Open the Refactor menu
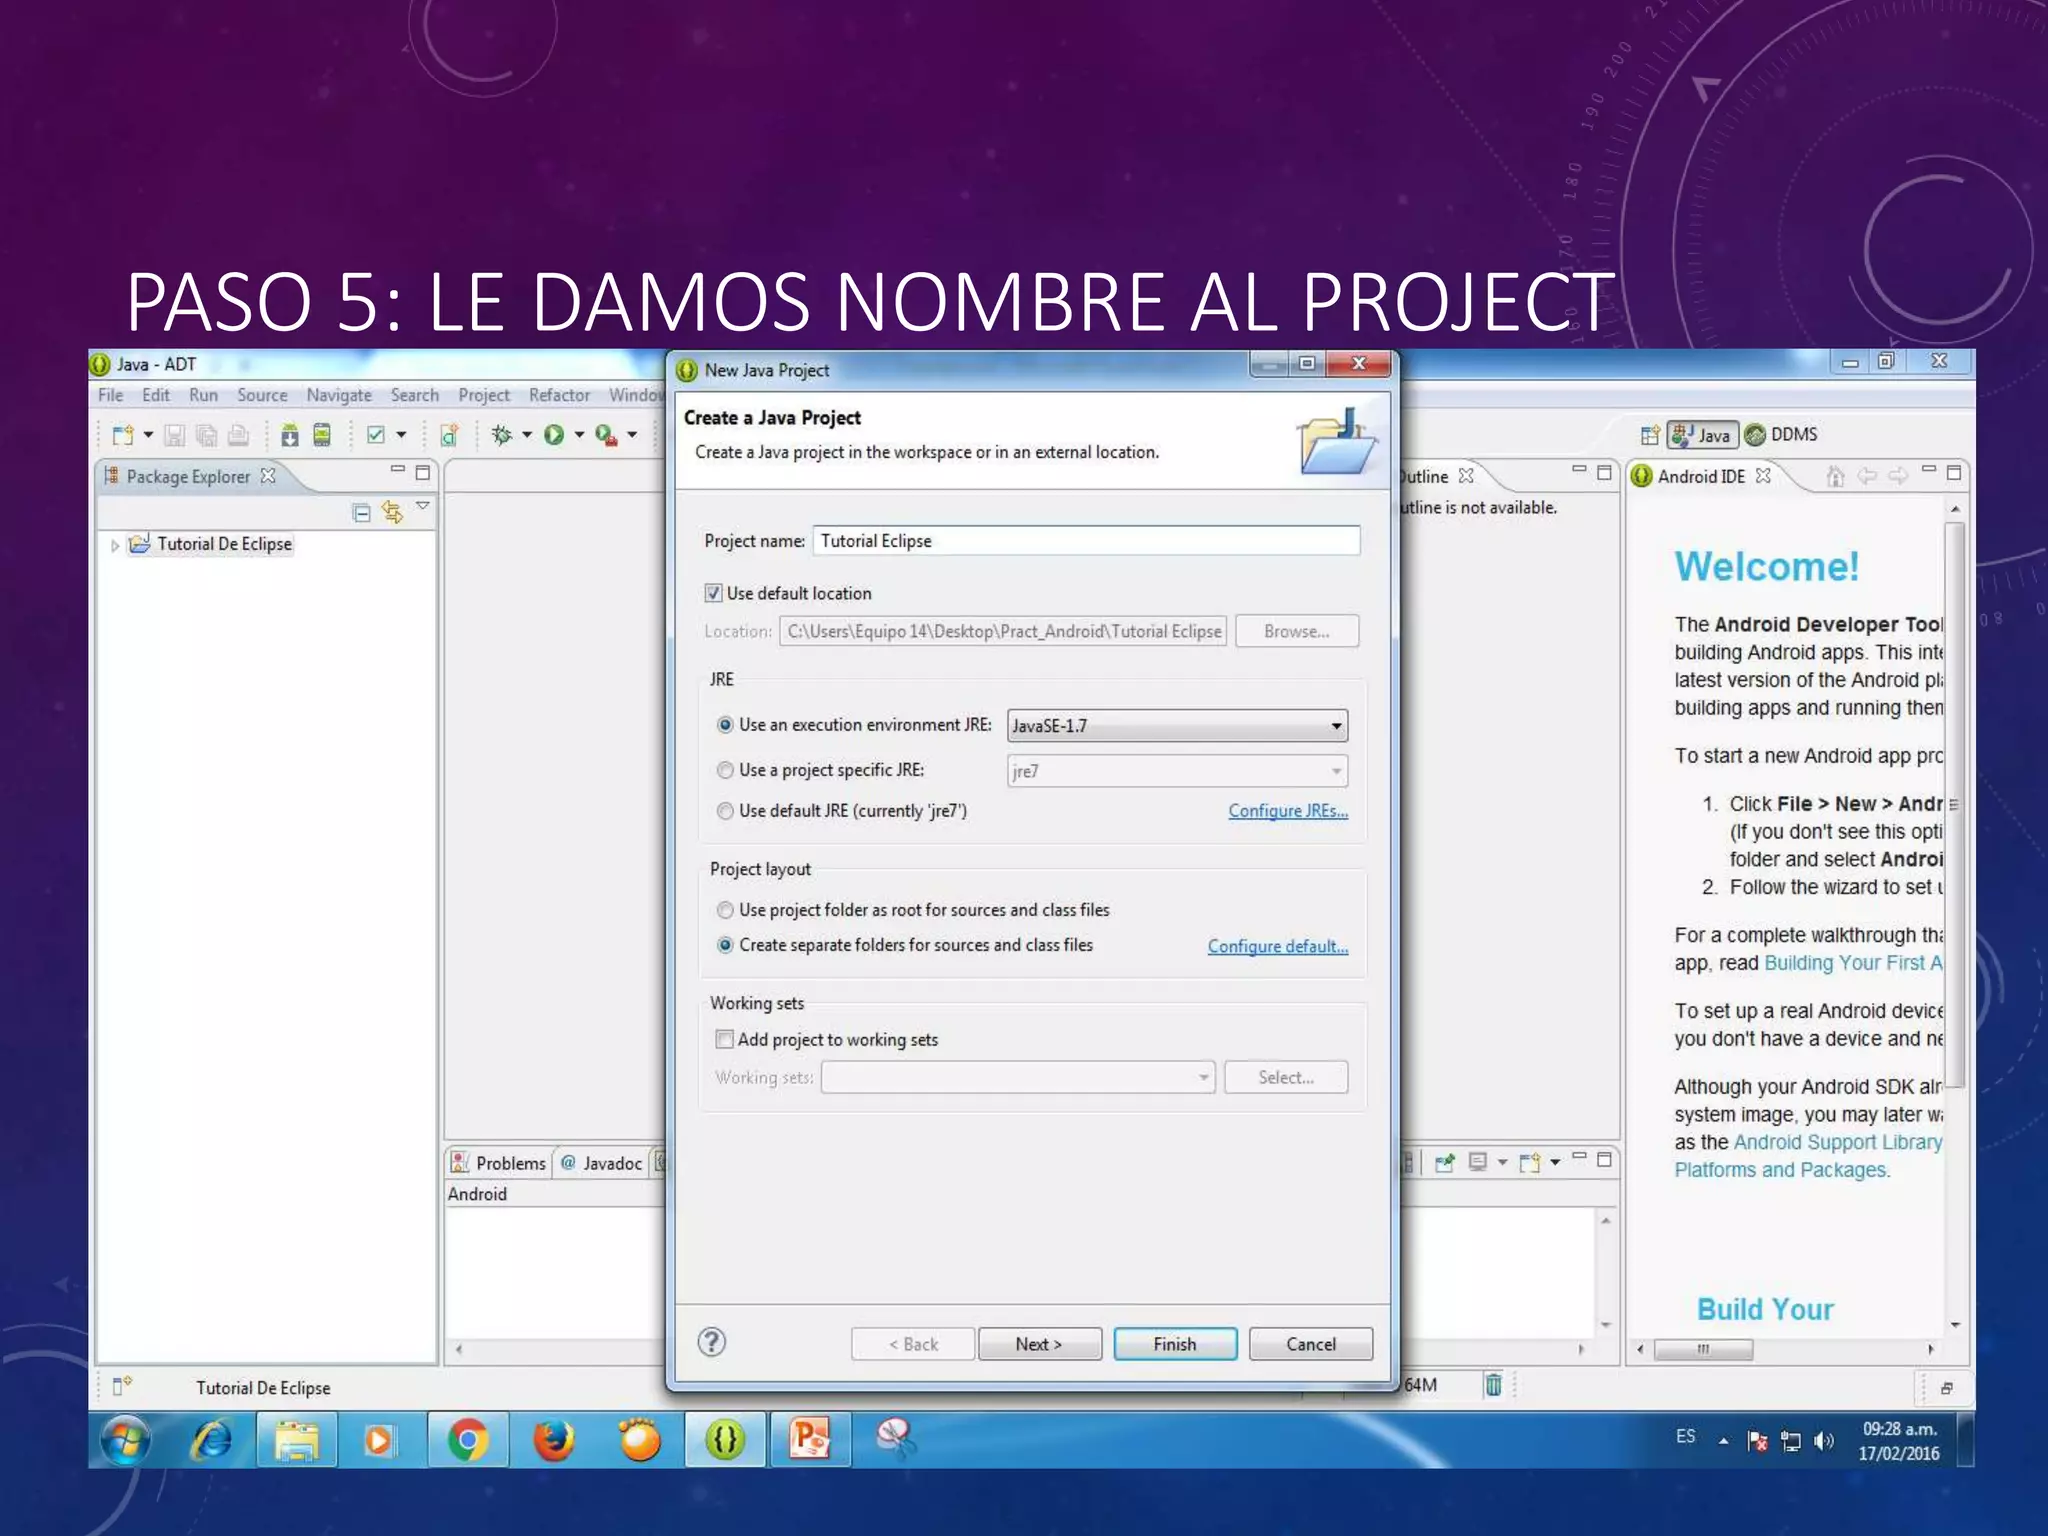 559,395
